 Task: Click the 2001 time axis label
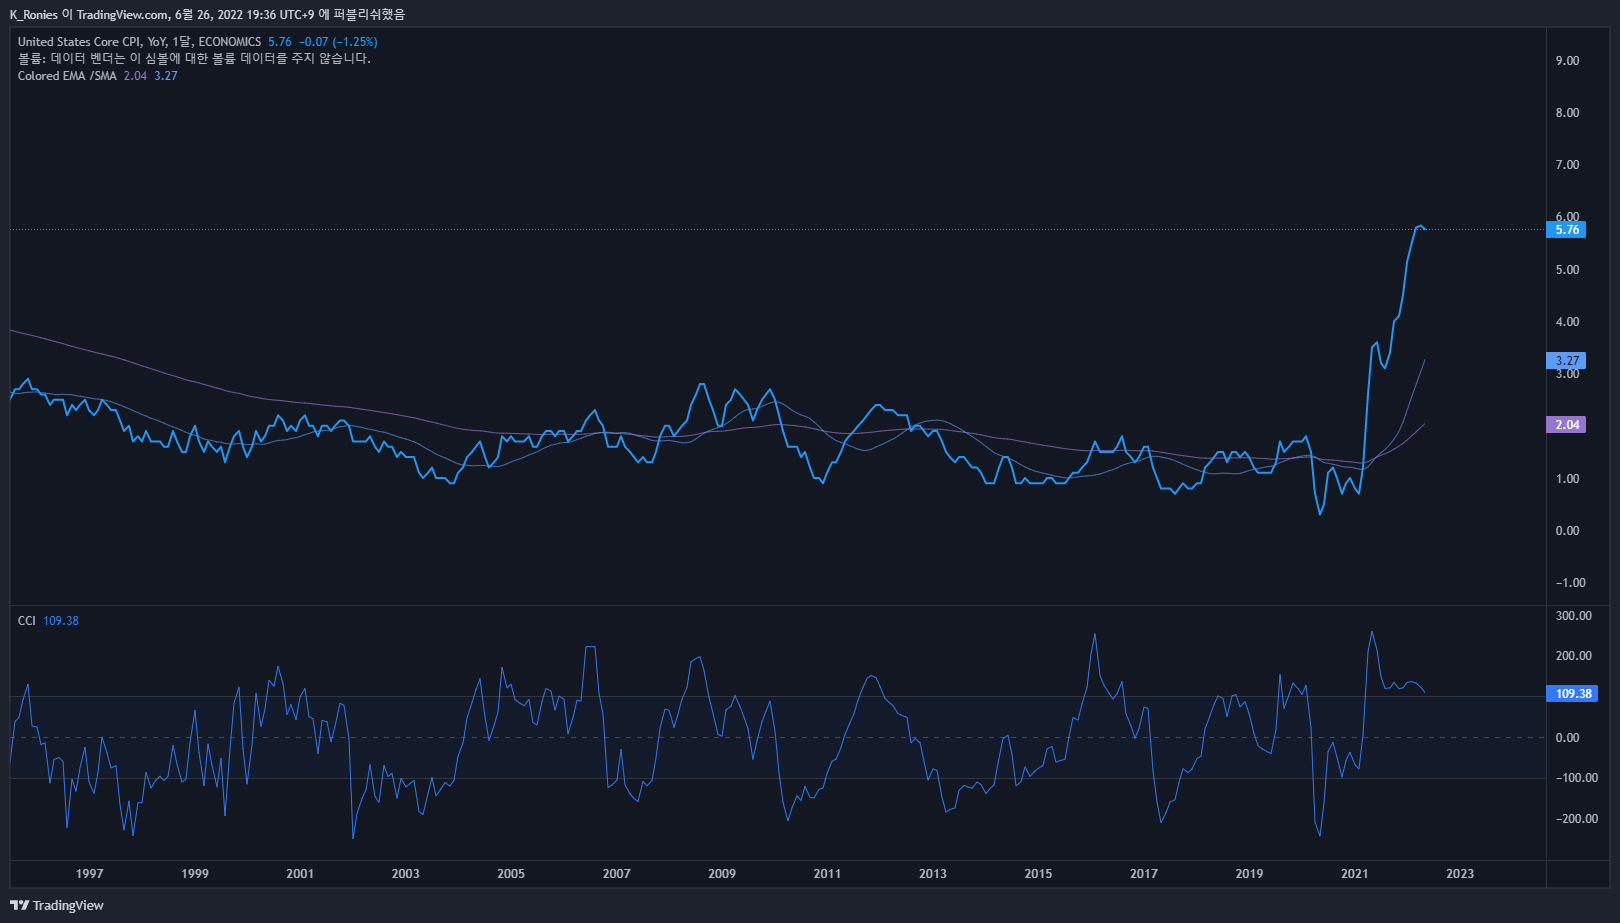[x=300, y=874]
